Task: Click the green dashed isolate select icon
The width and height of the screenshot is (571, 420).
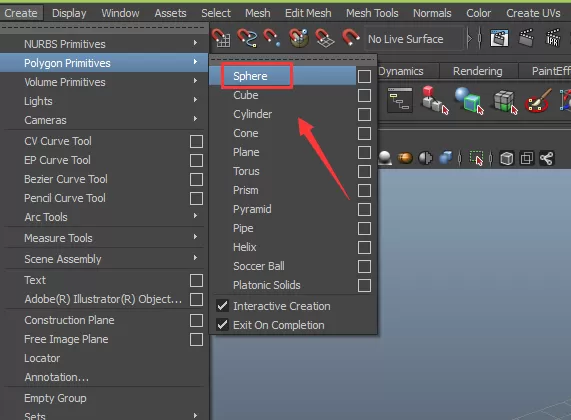Action: (x=476, y=158)
